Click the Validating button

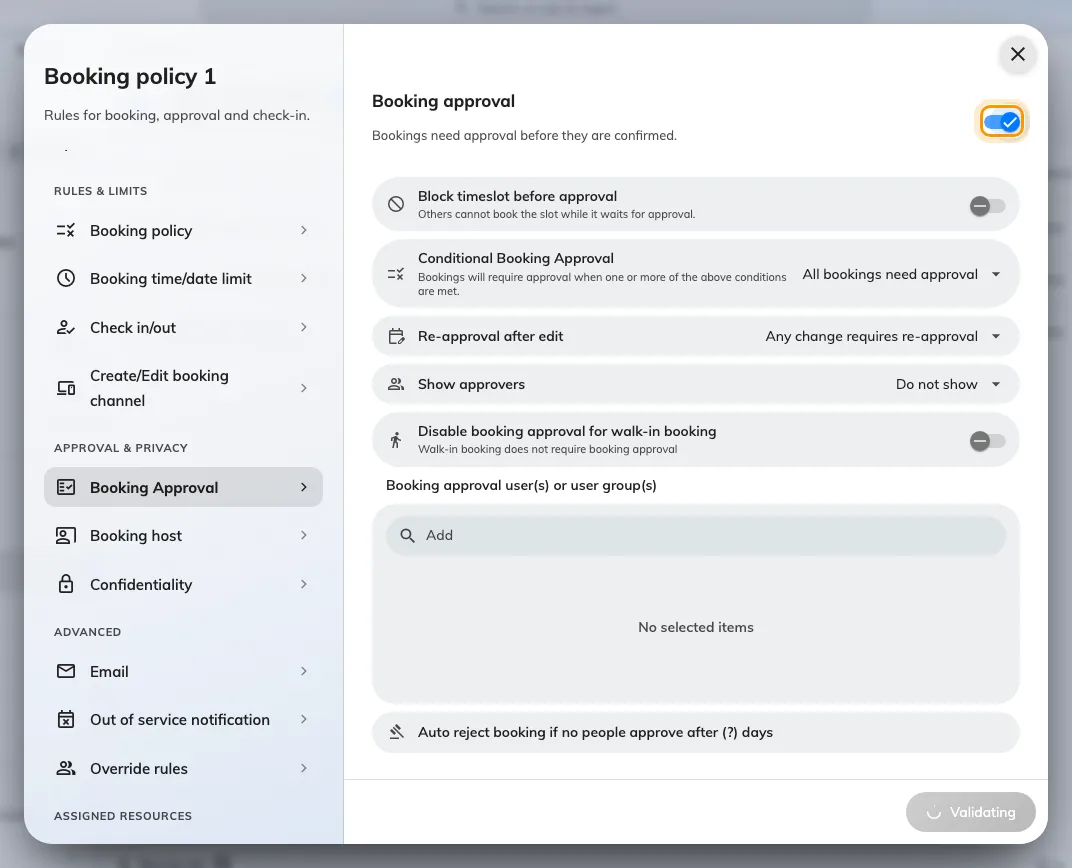(970, 812)
